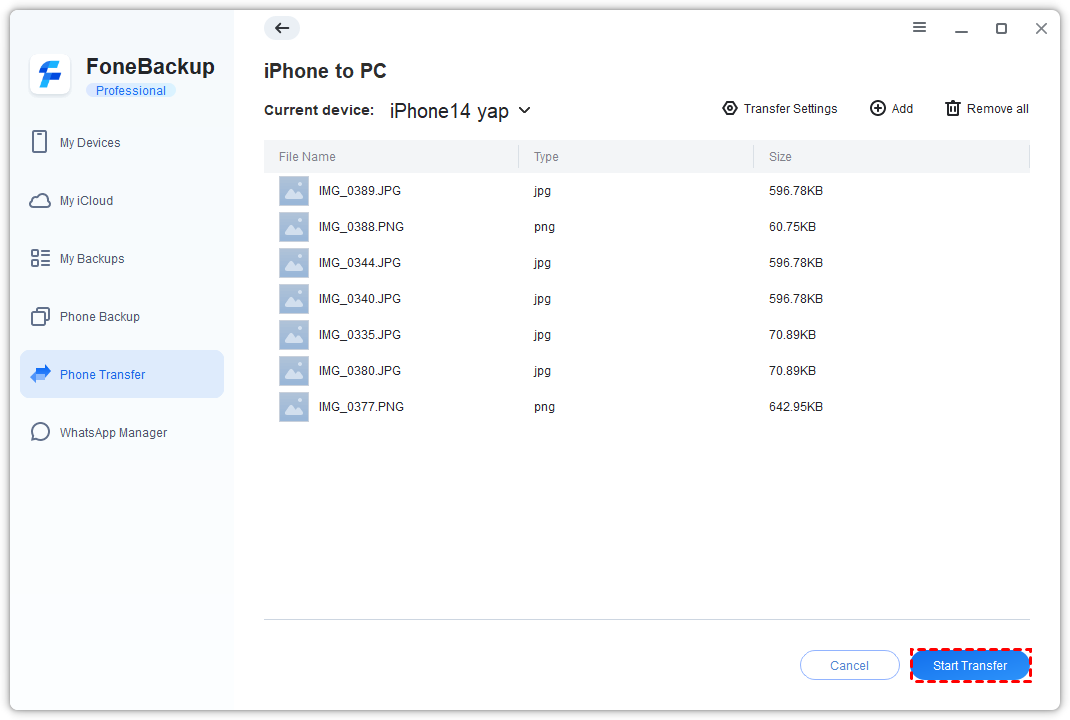Expand the current device dropdown chevron
This screenshot has height=720, width=1070.
524,110
